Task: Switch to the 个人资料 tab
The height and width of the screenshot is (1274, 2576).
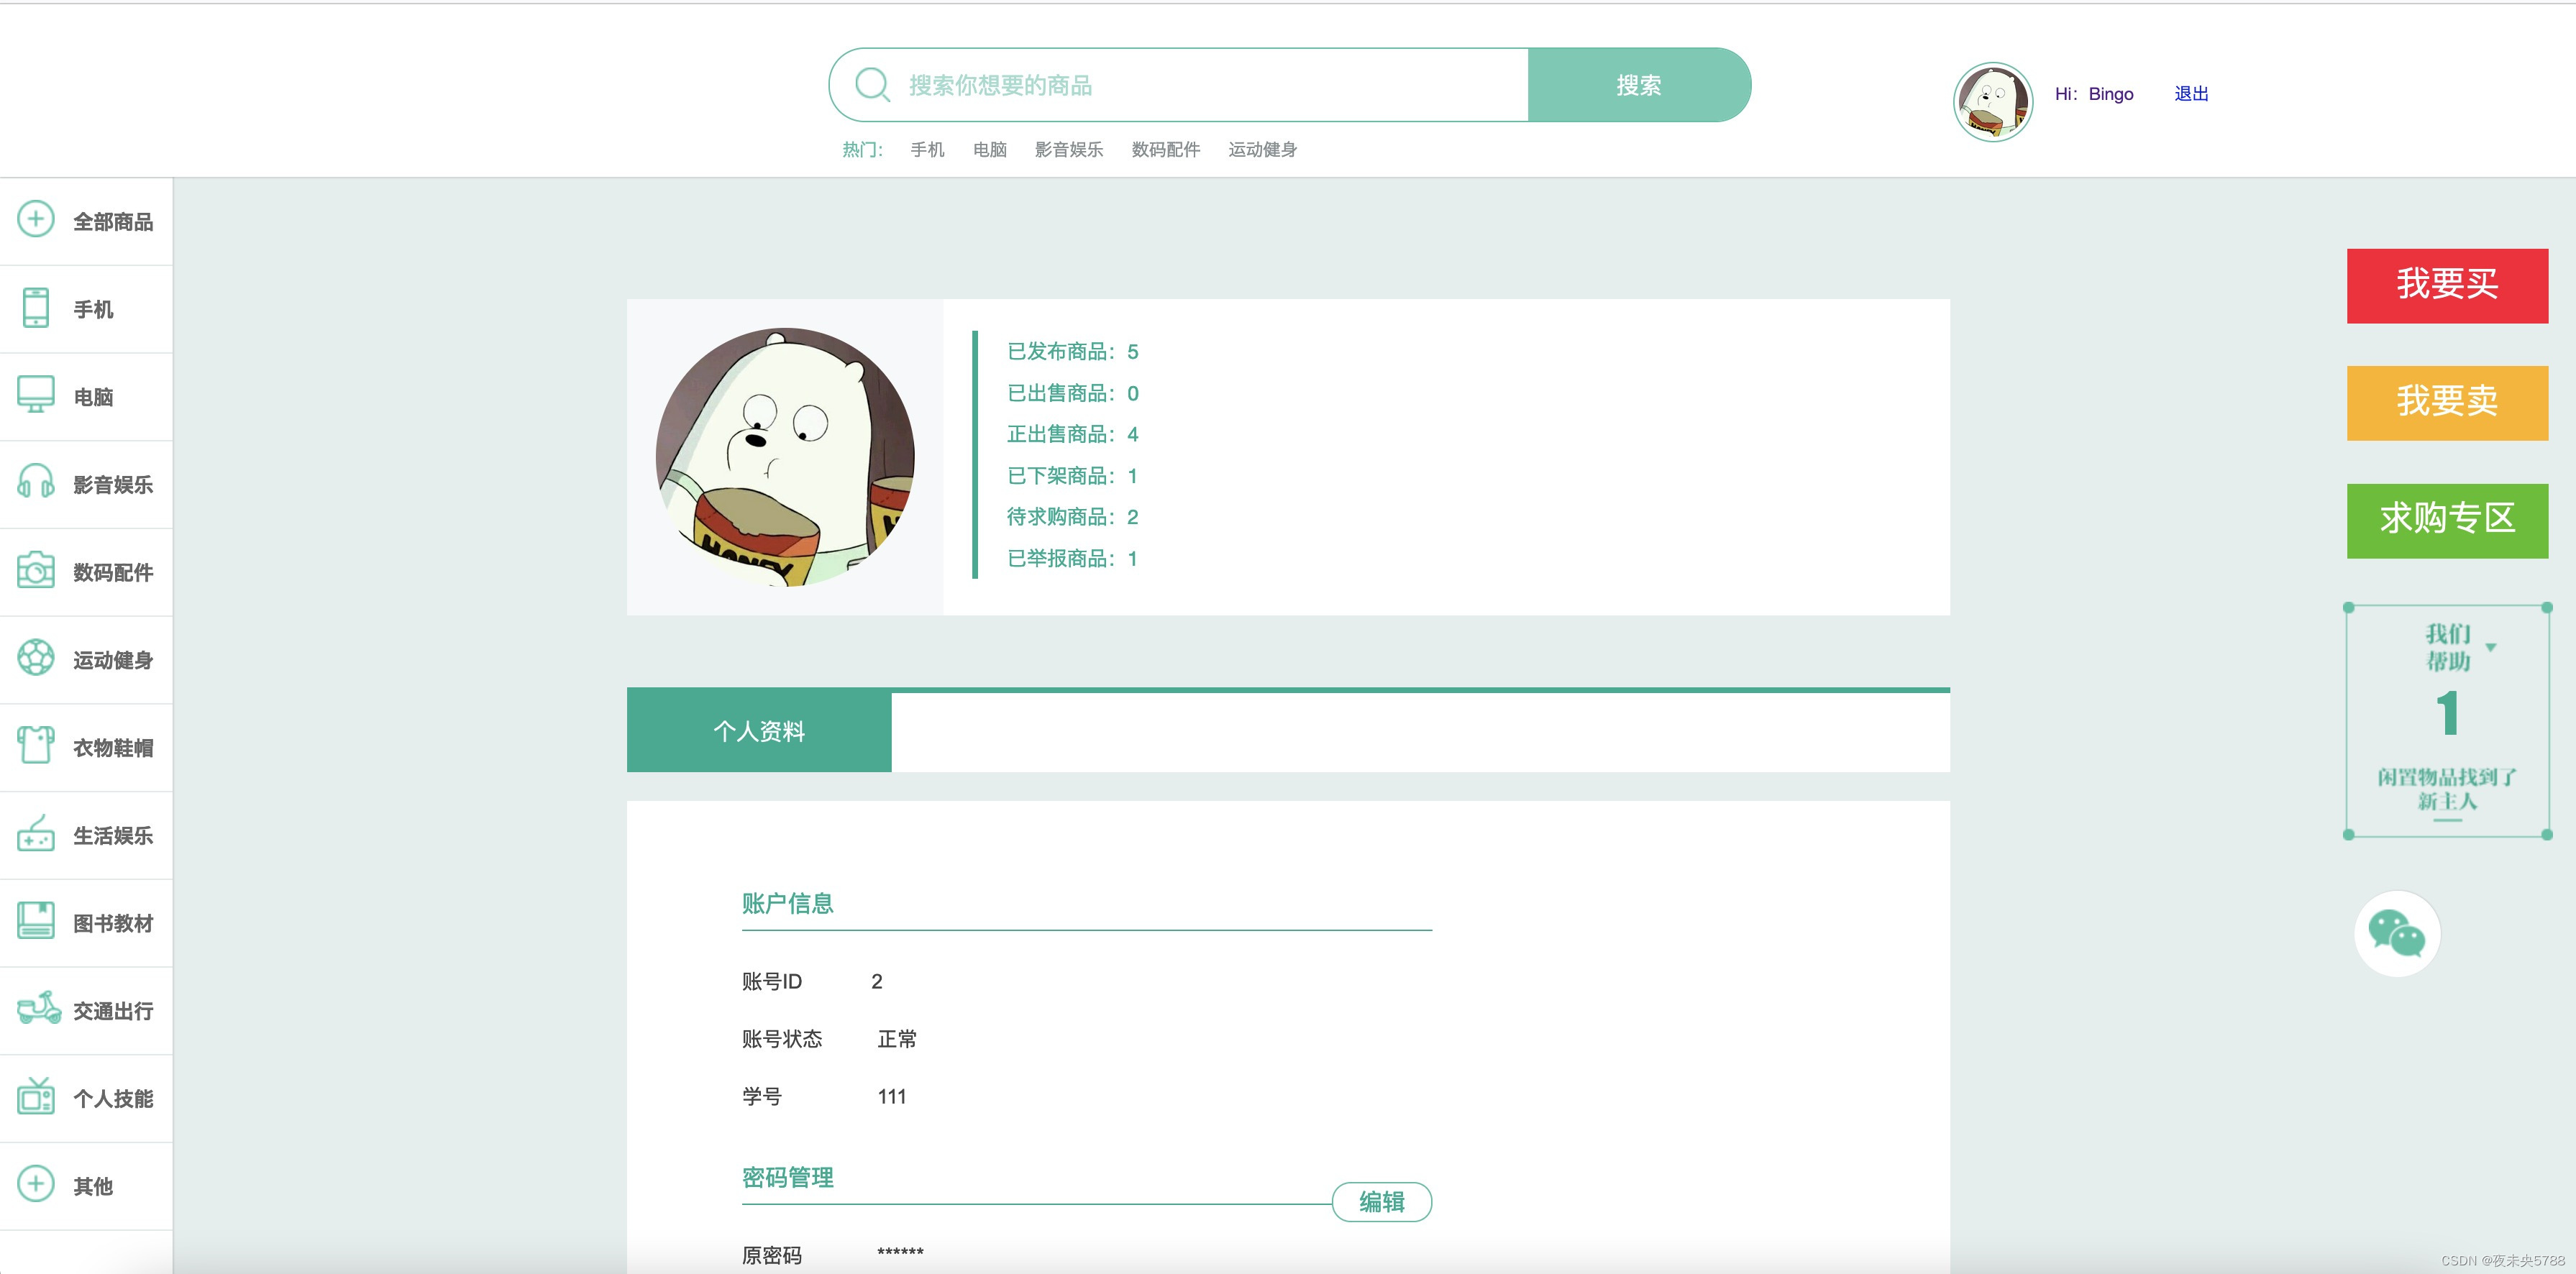Action: point(759,731)
